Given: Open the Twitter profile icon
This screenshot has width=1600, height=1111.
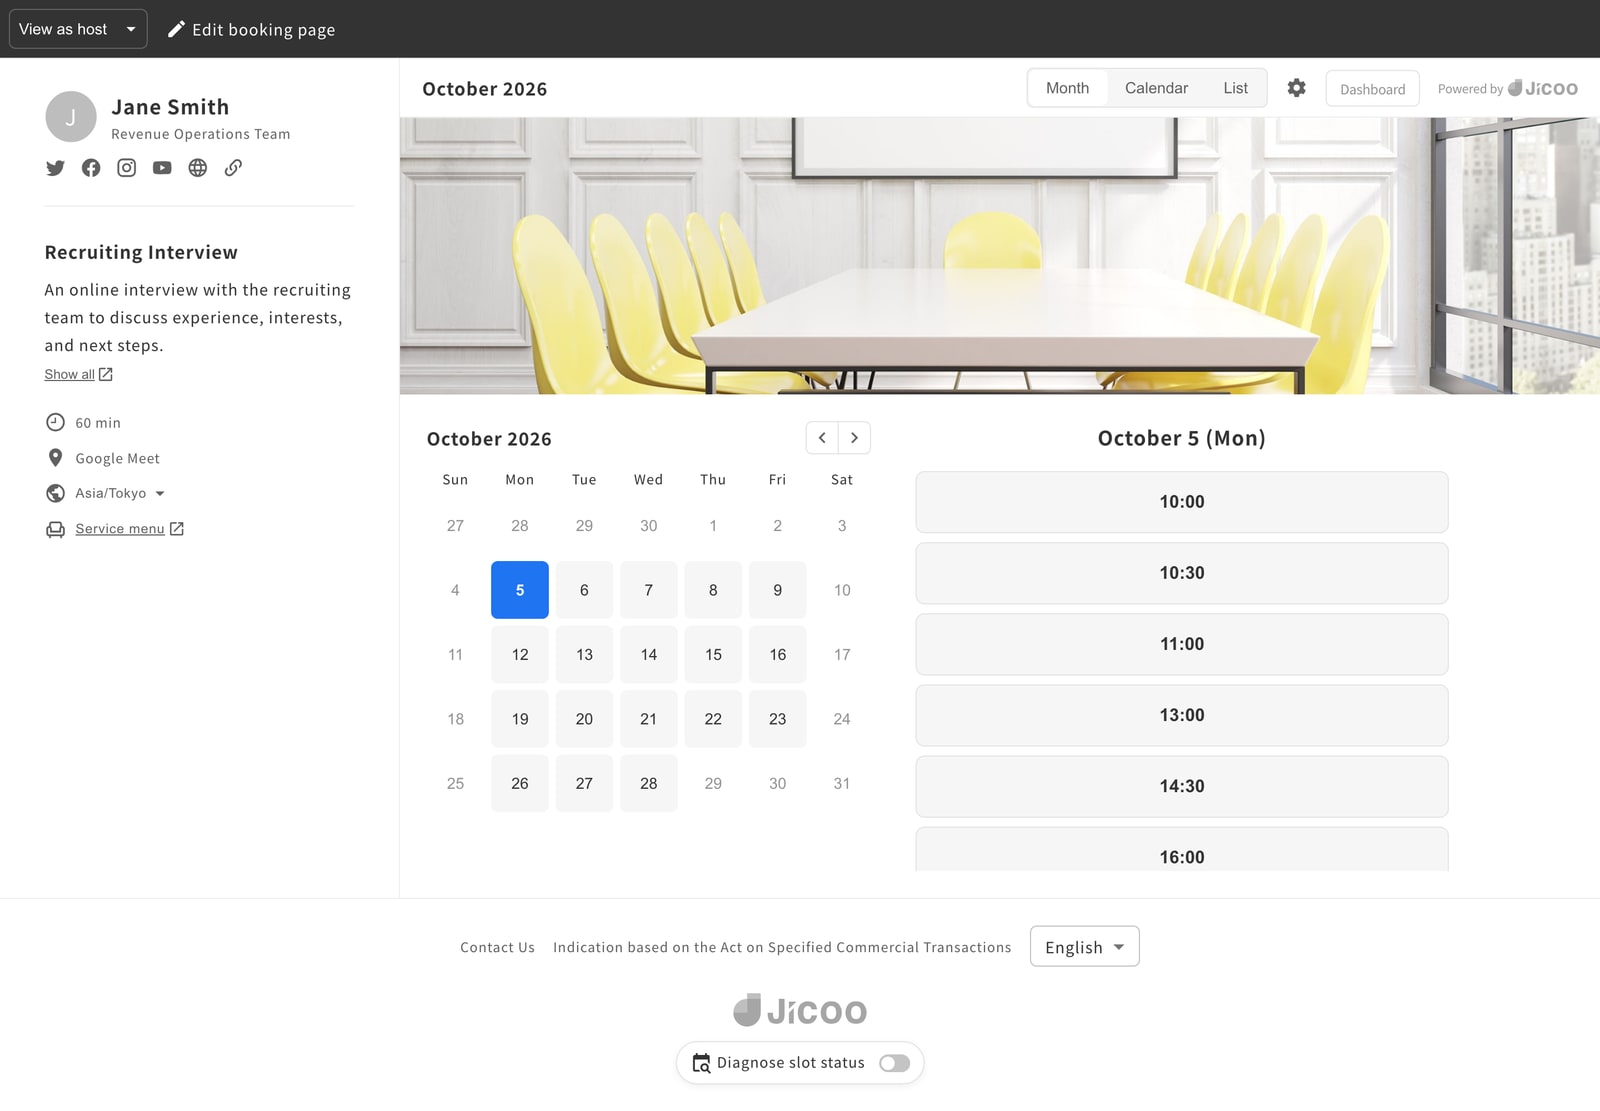Looking at the screenshot, I should [x=55, y=168].
